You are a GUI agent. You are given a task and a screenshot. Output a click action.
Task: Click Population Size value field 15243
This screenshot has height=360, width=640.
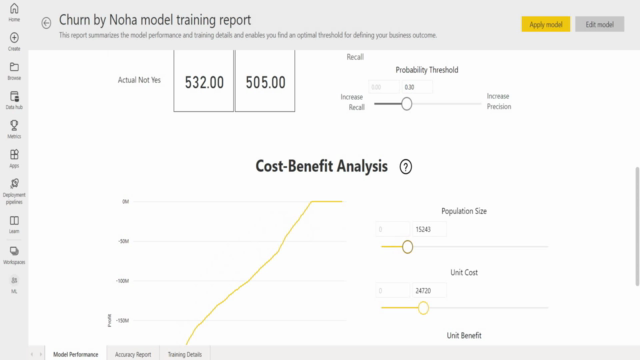pyautogui.click(x=429, y=229)
